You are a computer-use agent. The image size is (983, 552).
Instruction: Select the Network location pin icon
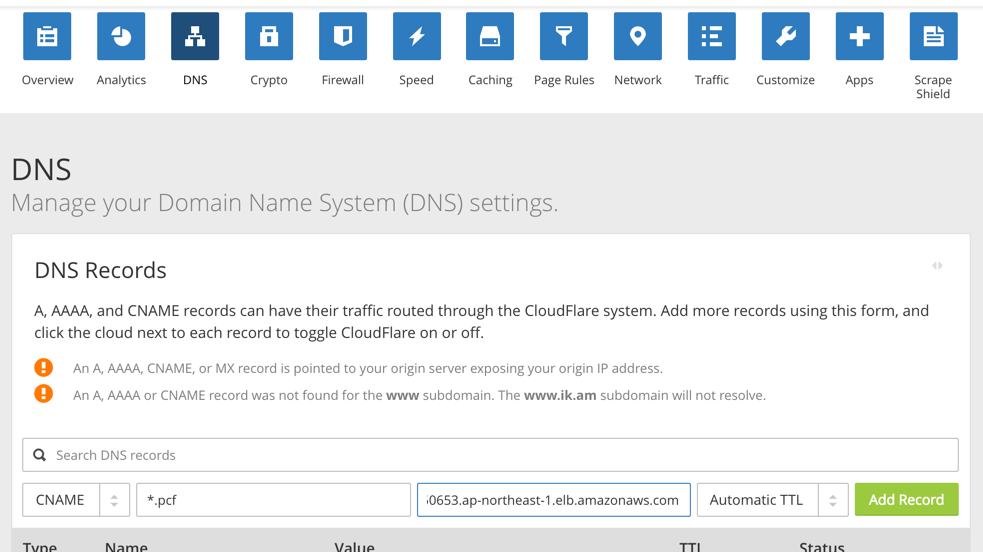click(x=638, y=37)
